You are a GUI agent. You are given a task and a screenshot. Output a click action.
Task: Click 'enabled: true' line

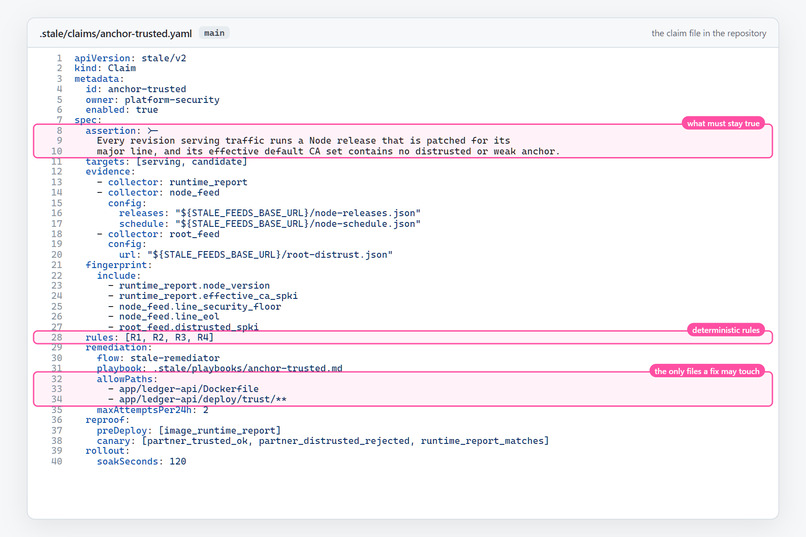click(122, 110)
